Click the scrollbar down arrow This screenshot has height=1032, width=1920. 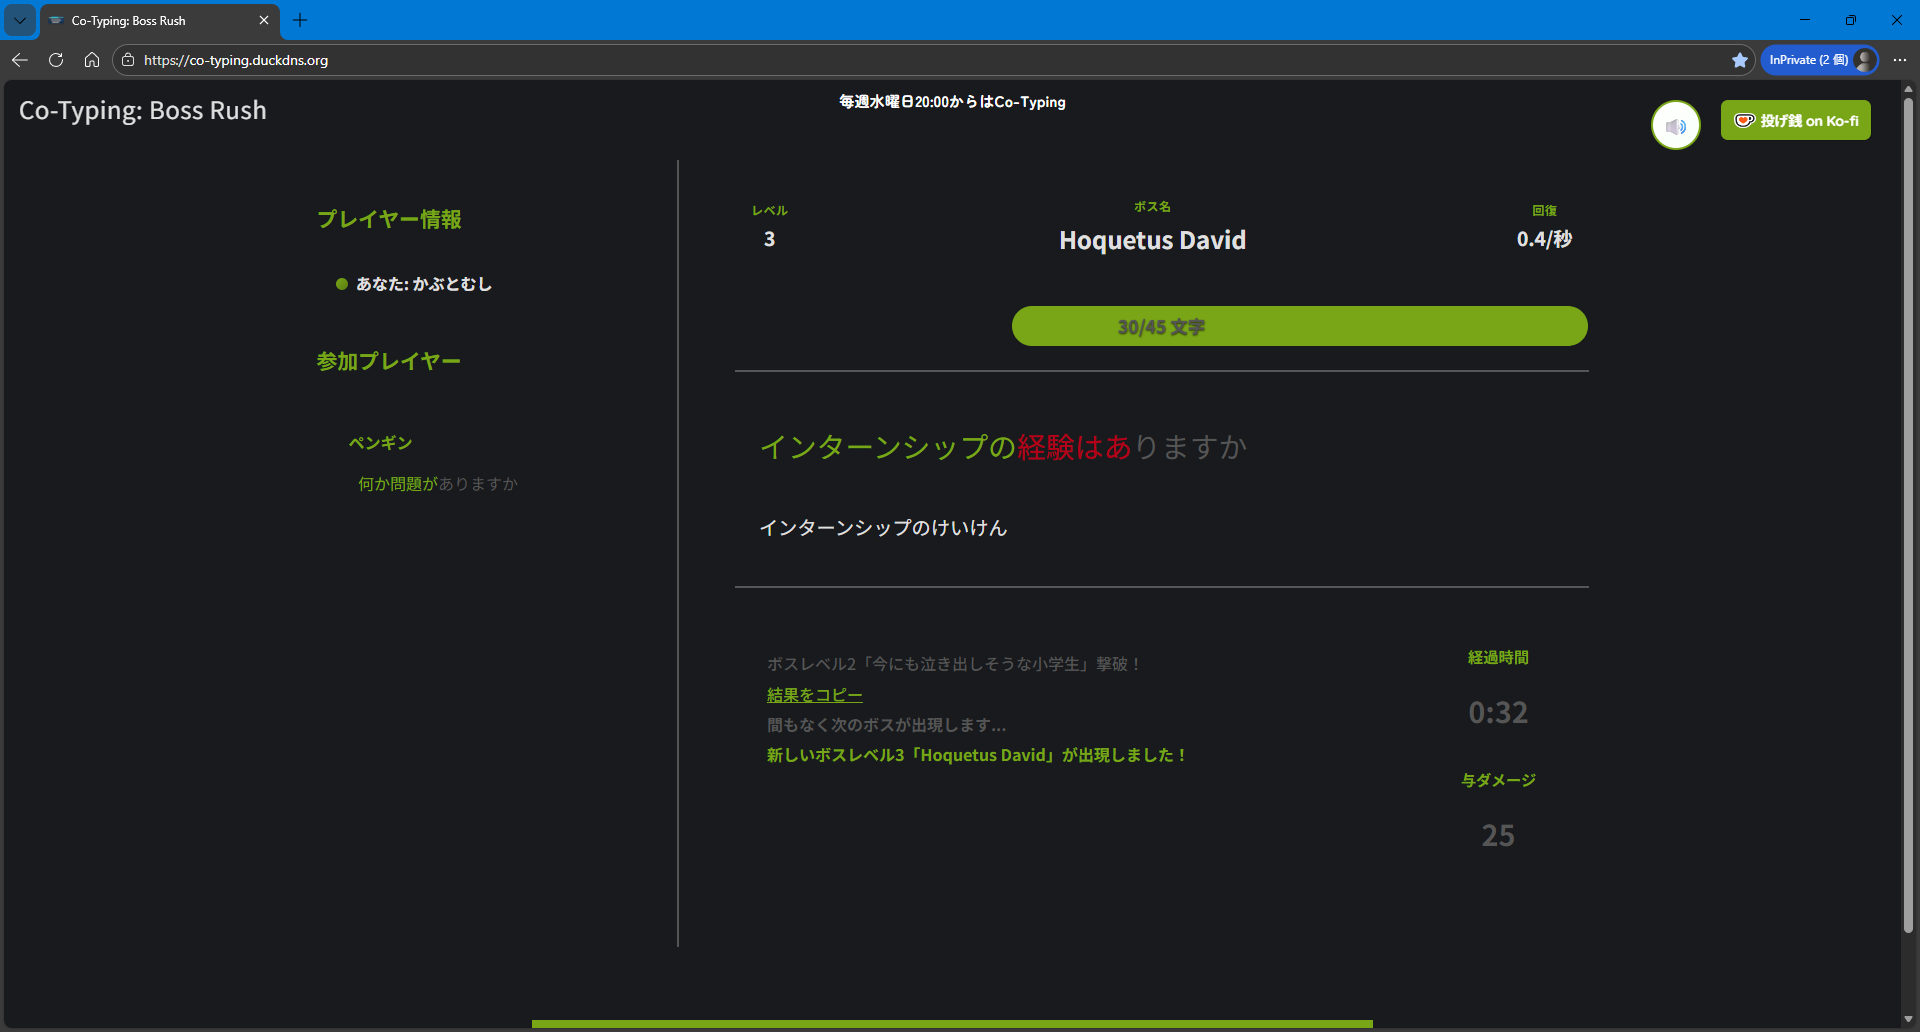click(1908, 1019)
